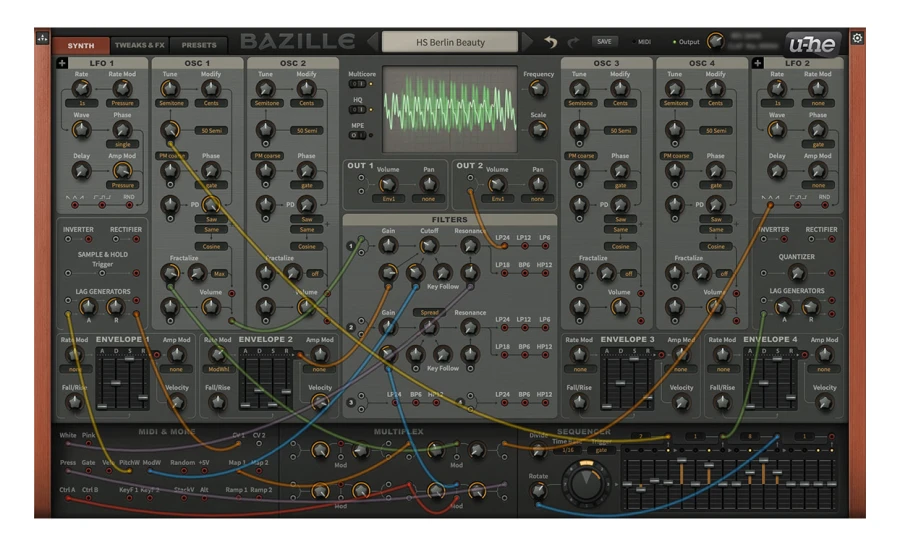Click the Filter 1 LP24 output jack

pyautogui.click(x=503, y=246)
